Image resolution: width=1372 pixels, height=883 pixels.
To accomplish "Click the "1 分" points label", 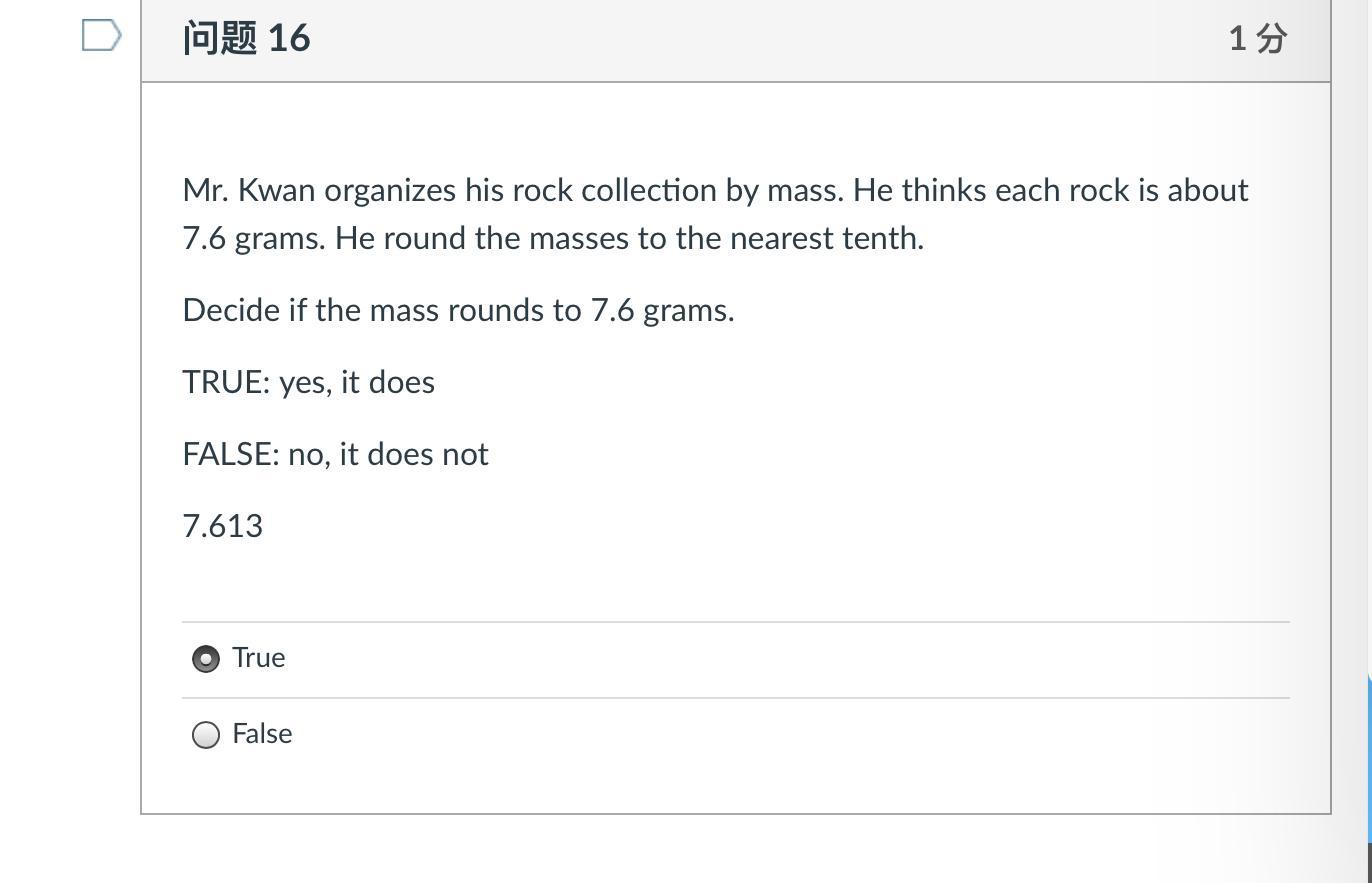I will tap(1257, 39).
